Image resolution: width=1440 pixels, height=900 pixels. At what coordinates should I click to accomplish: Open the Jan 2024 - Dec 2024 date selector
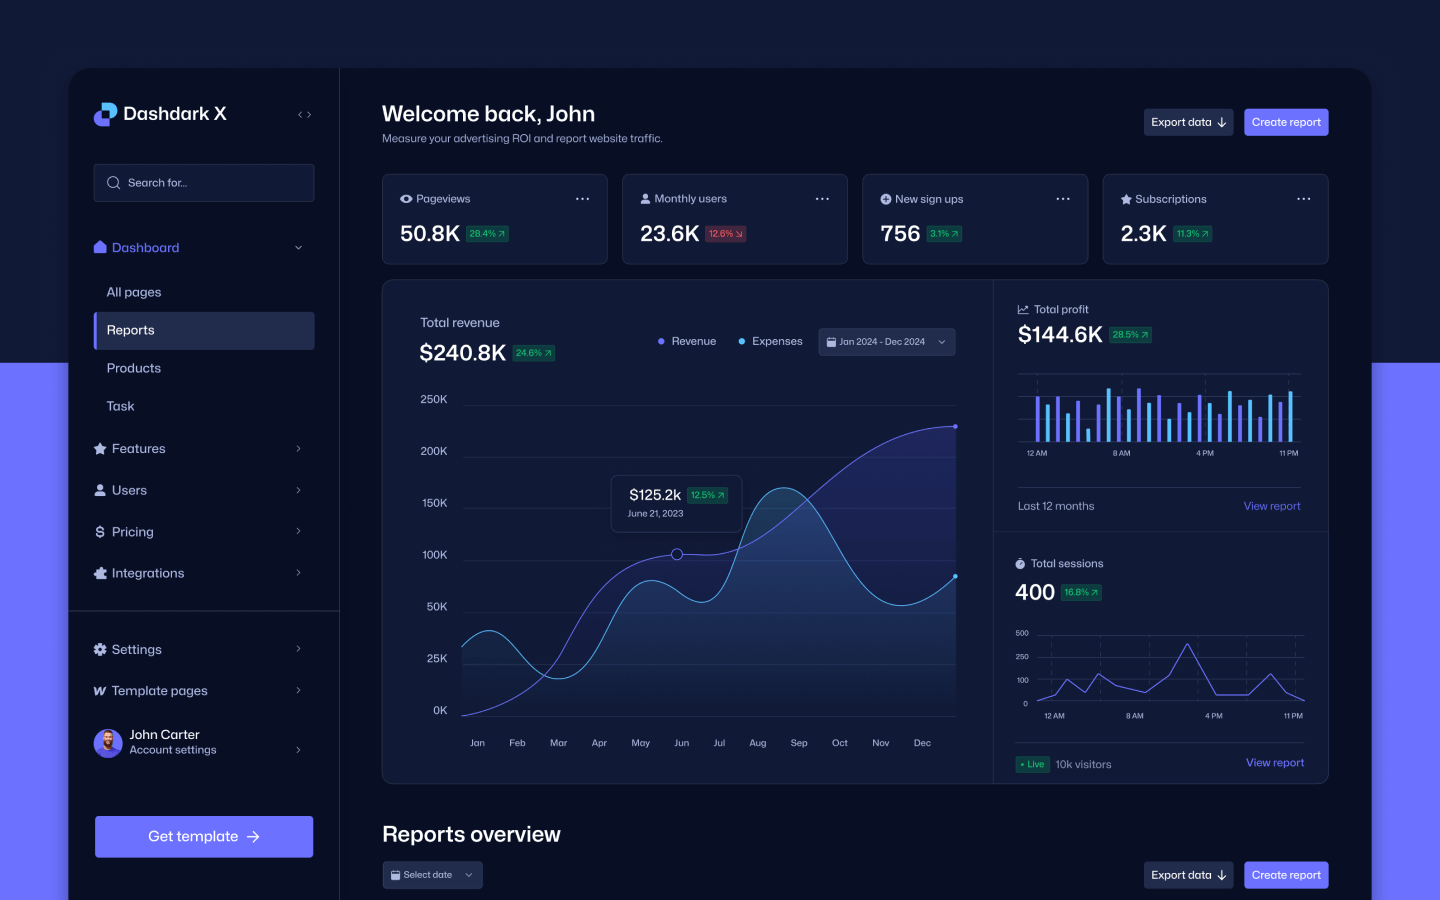(886, 341)
